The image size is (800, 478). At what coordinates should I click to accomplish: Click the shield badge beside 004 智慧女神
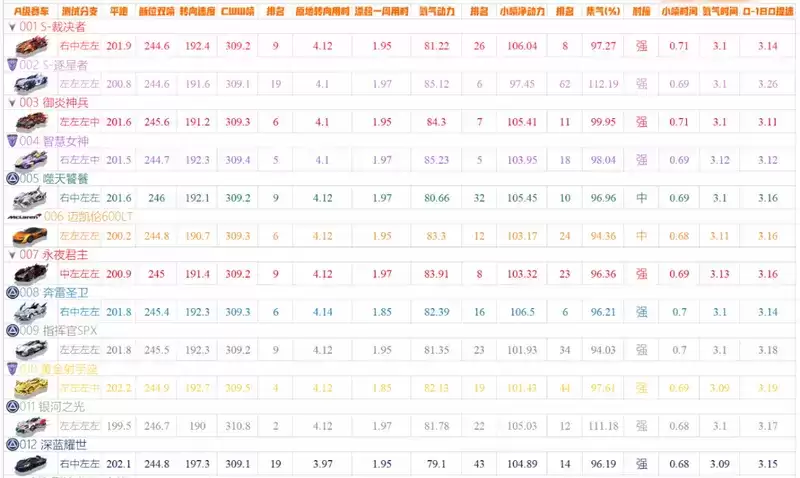click(x=11, y=141)
